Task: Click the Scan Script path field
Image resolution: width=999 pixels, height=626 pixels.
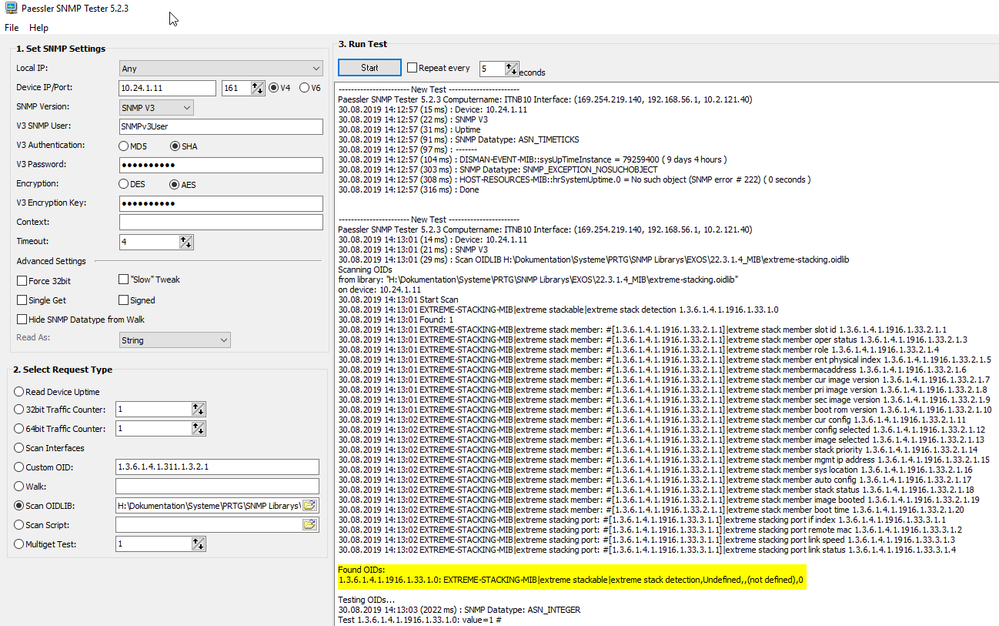Action: (209, 525)
